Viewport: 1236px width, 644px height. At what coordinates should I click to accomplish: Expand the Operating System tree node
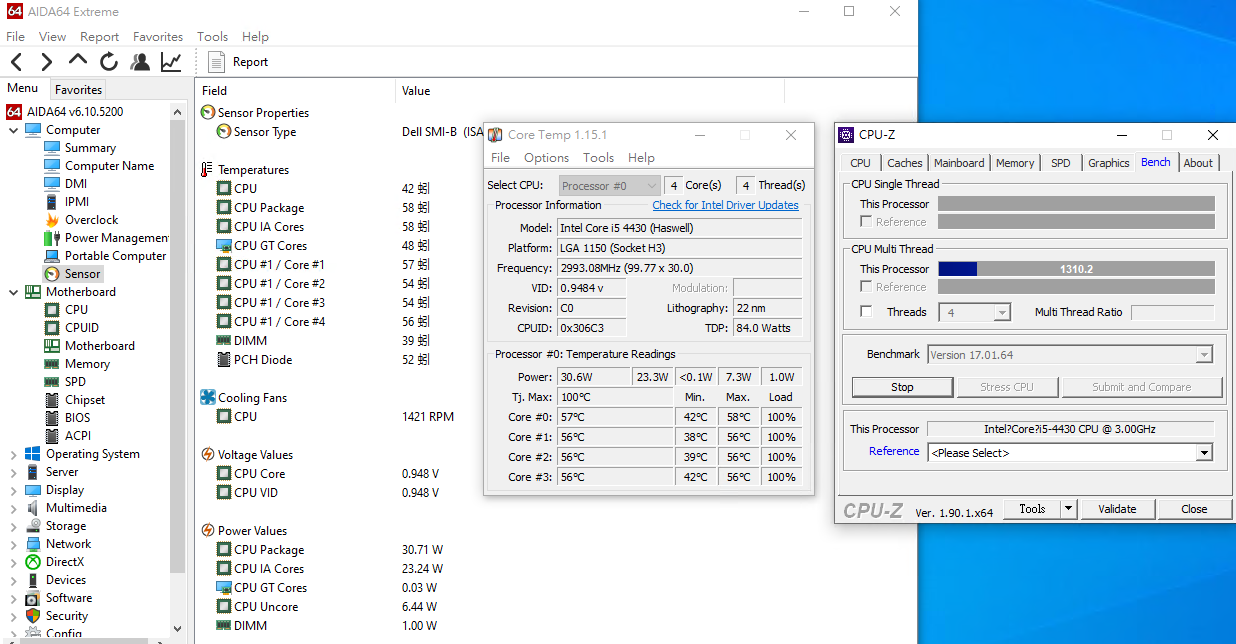coord(13,454)
